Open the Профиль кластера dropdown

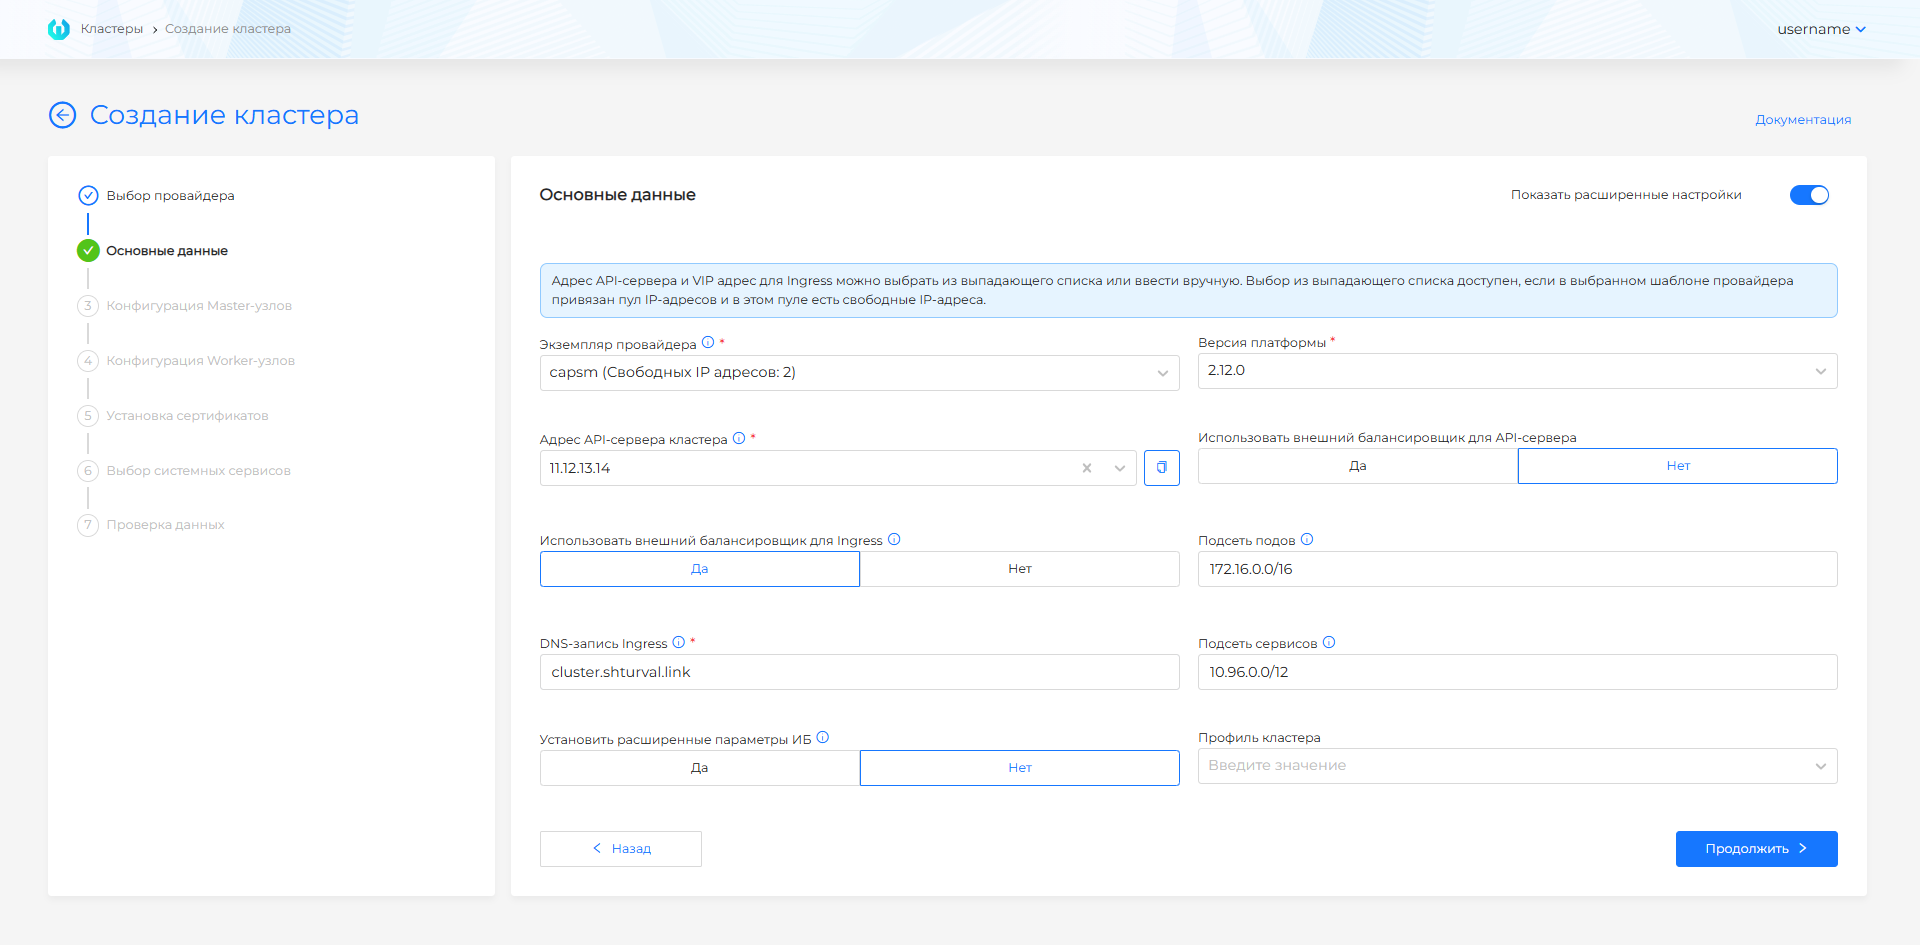1516,766
